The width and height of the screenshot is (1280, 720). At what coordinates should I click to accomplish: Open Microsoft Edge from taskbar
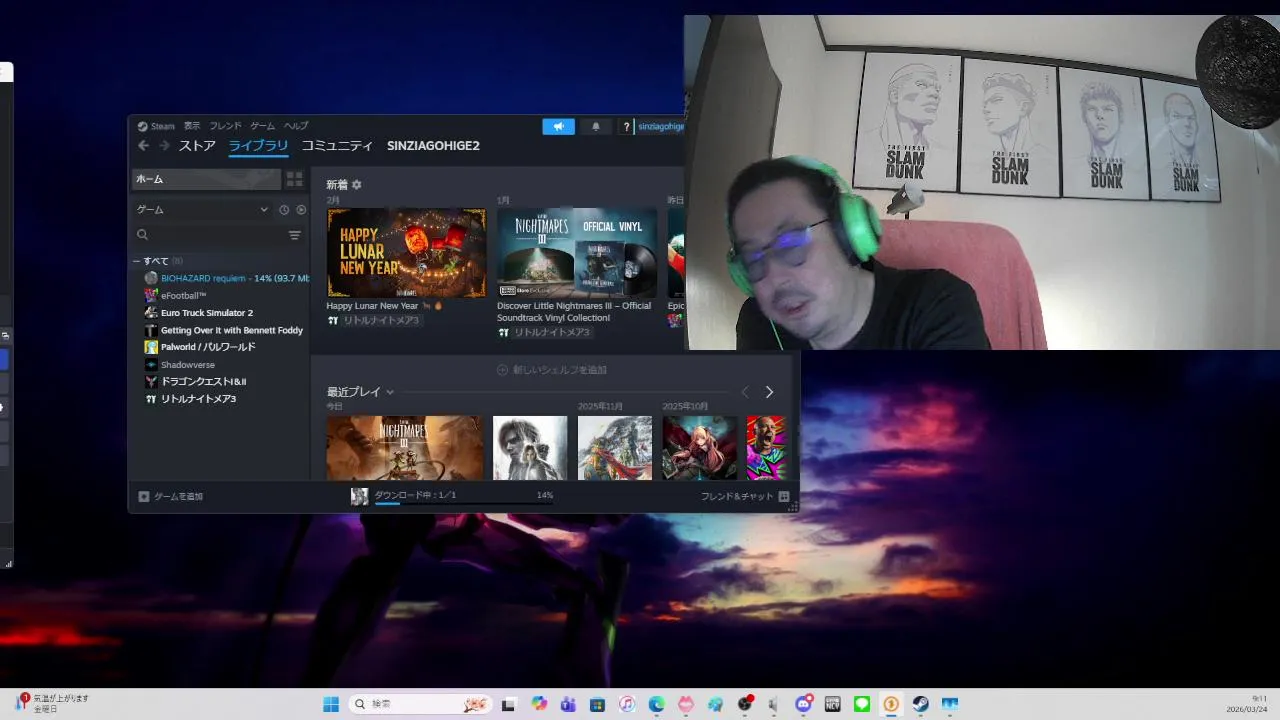point(656,704)
